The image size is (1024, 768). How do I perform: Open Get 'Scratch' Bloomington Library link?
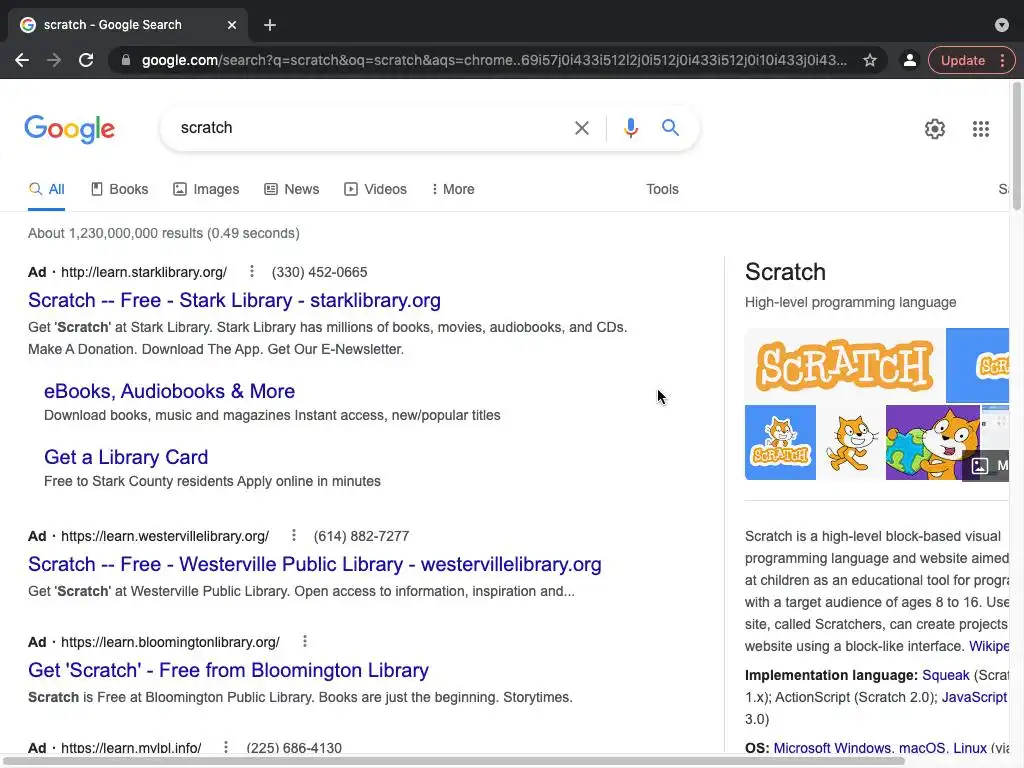229,670
